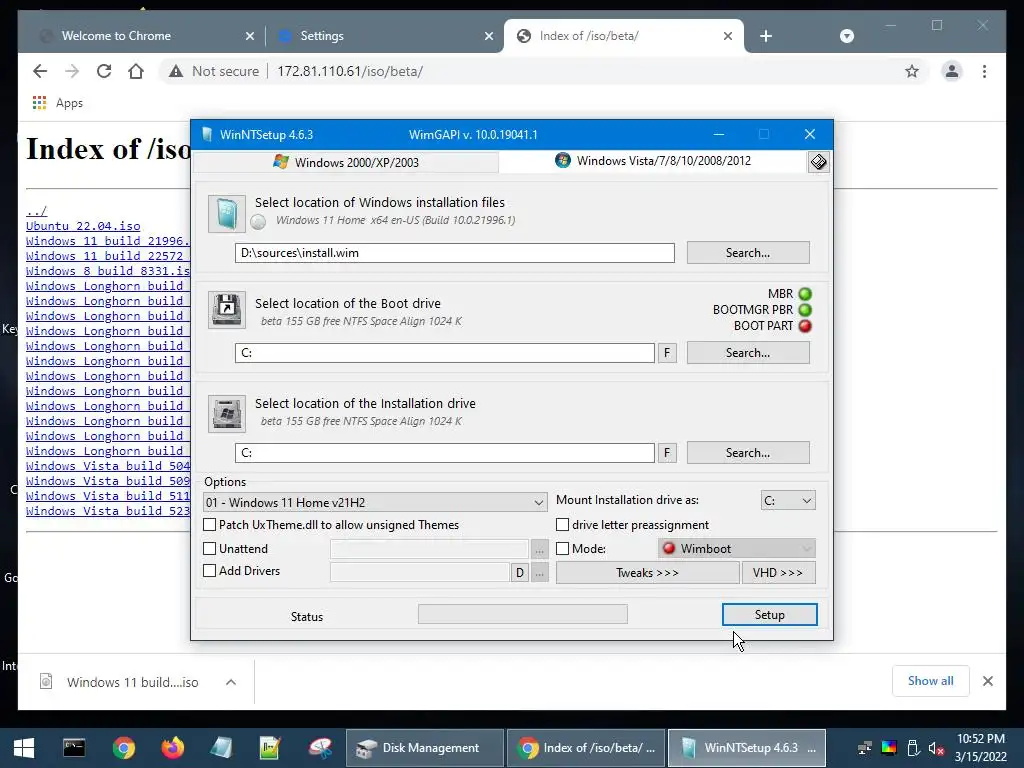Click Search for installation files
The width and height of the screenshot is (1024, 768).
[x=748, y=253]
